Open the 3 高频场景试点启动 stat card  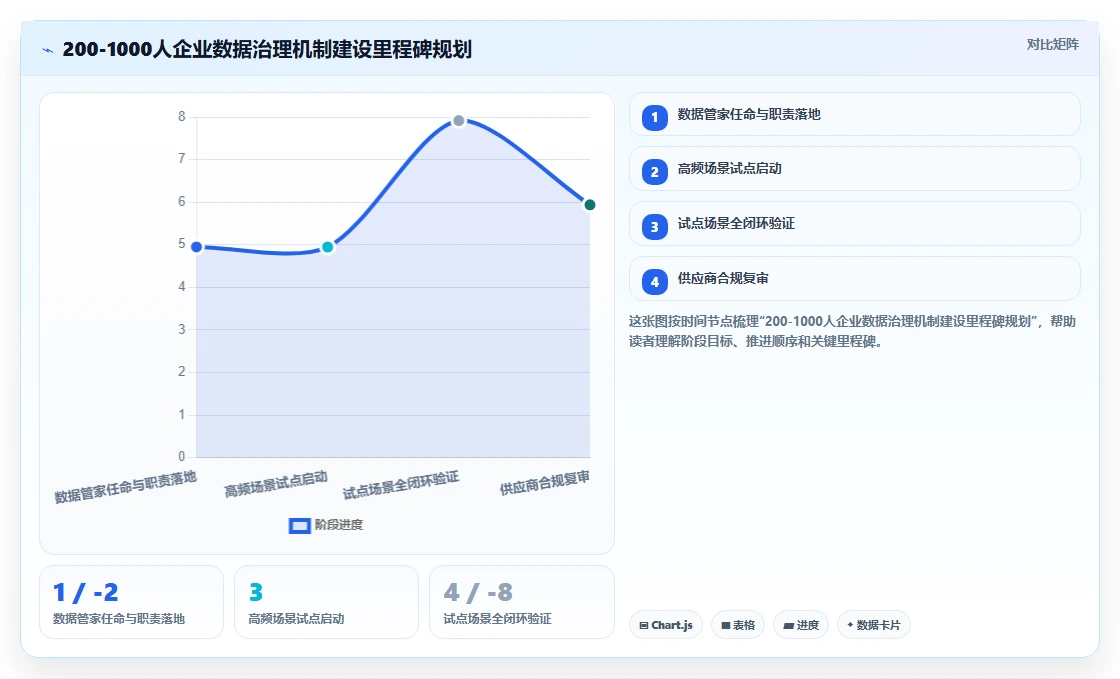[326, 602]
